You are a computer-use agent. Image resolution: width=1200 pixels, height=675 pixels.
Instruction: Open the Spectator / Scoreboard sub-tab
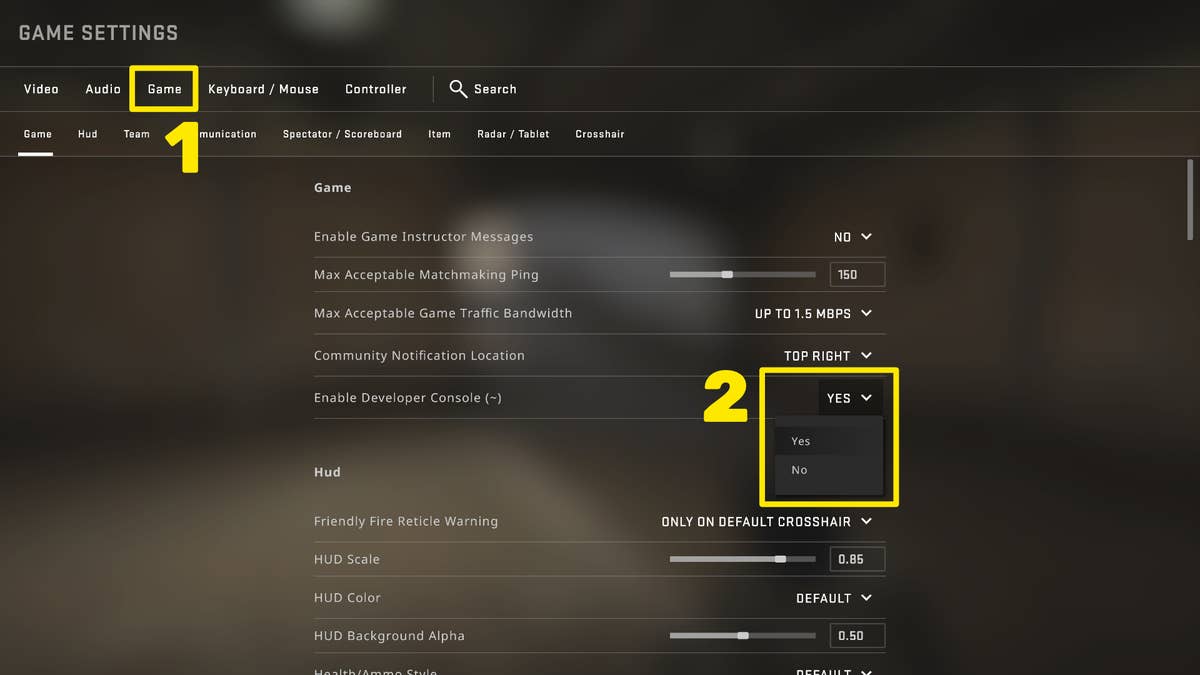pyautogui.click(x=342, y=133)
